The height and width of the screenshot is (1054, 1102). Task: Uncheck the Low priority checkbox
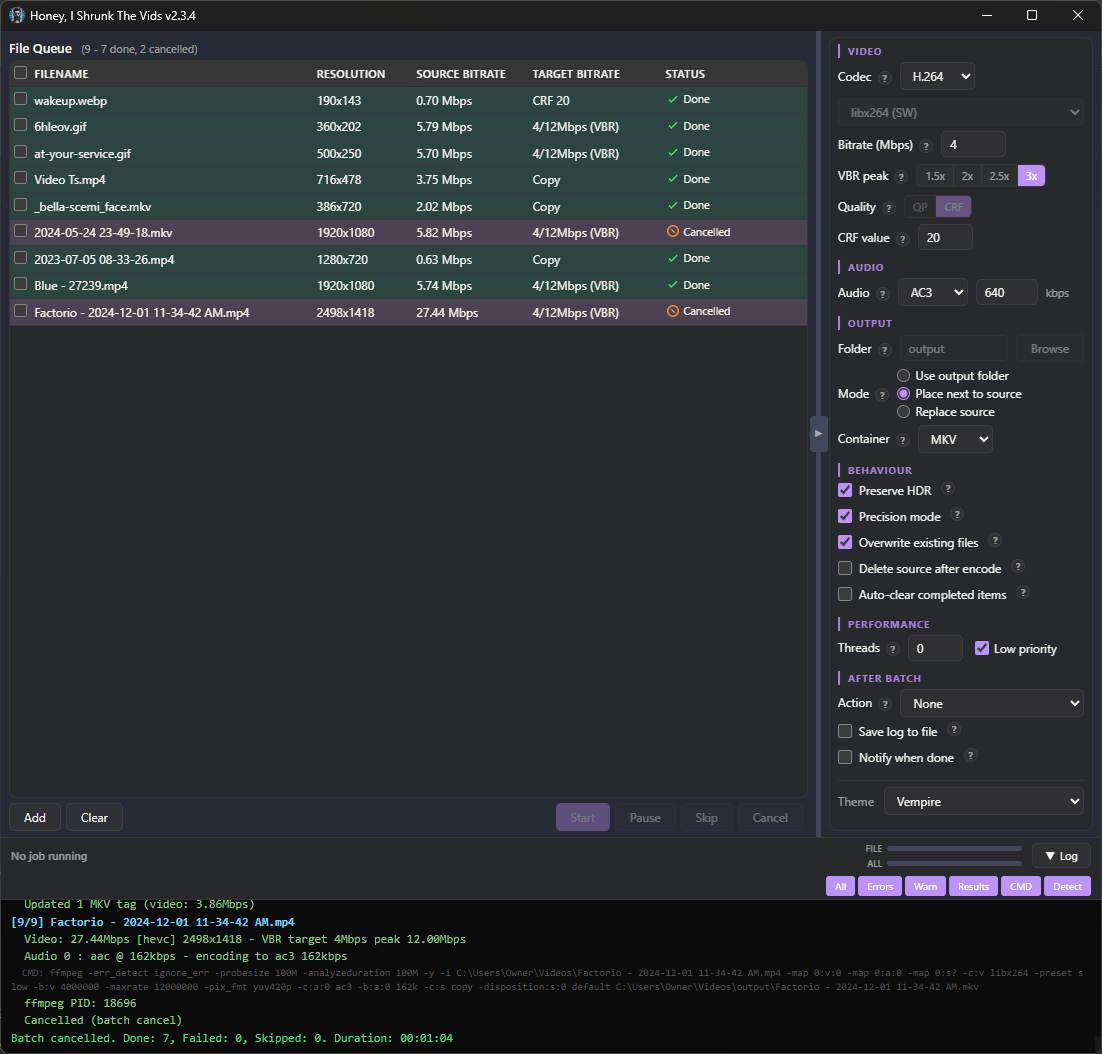[x=982, y=648]
